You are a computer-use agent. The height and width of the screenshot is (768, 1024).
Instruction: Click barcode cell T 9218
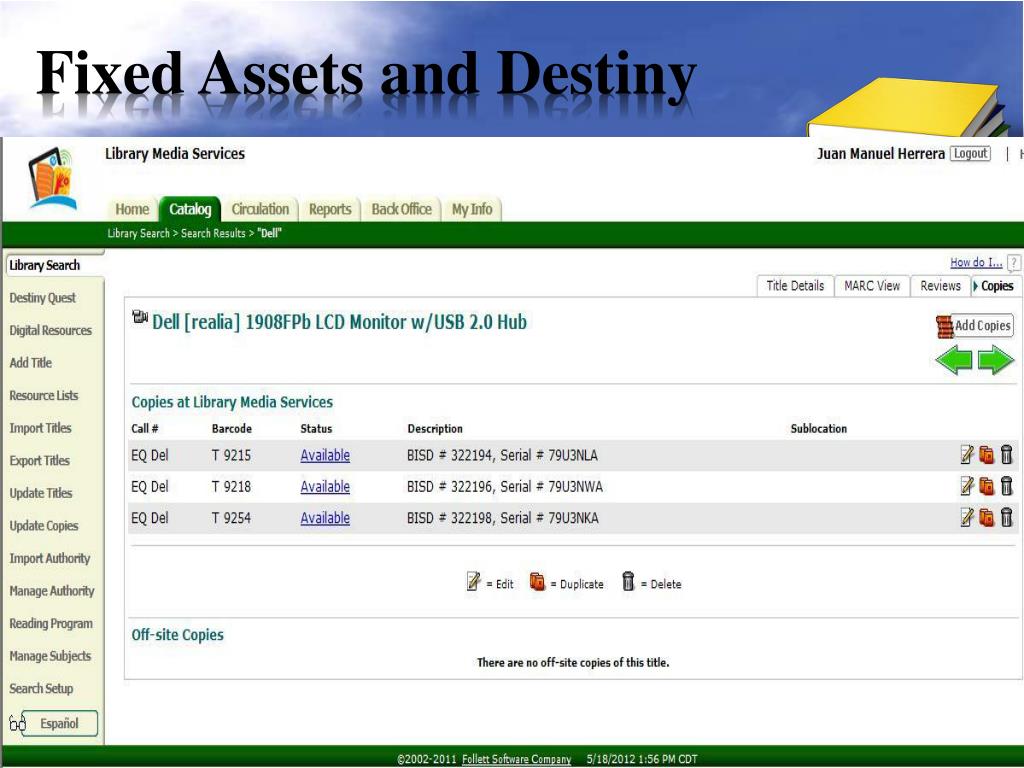tap(231, 487)
